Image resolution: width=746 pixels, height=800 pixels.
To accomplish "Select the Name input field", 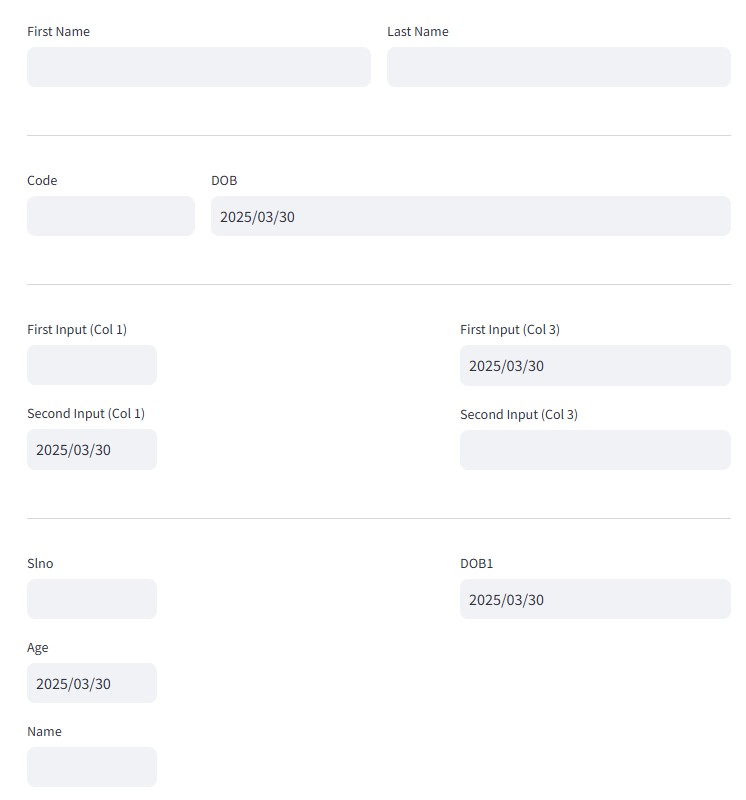I will 91,767.
